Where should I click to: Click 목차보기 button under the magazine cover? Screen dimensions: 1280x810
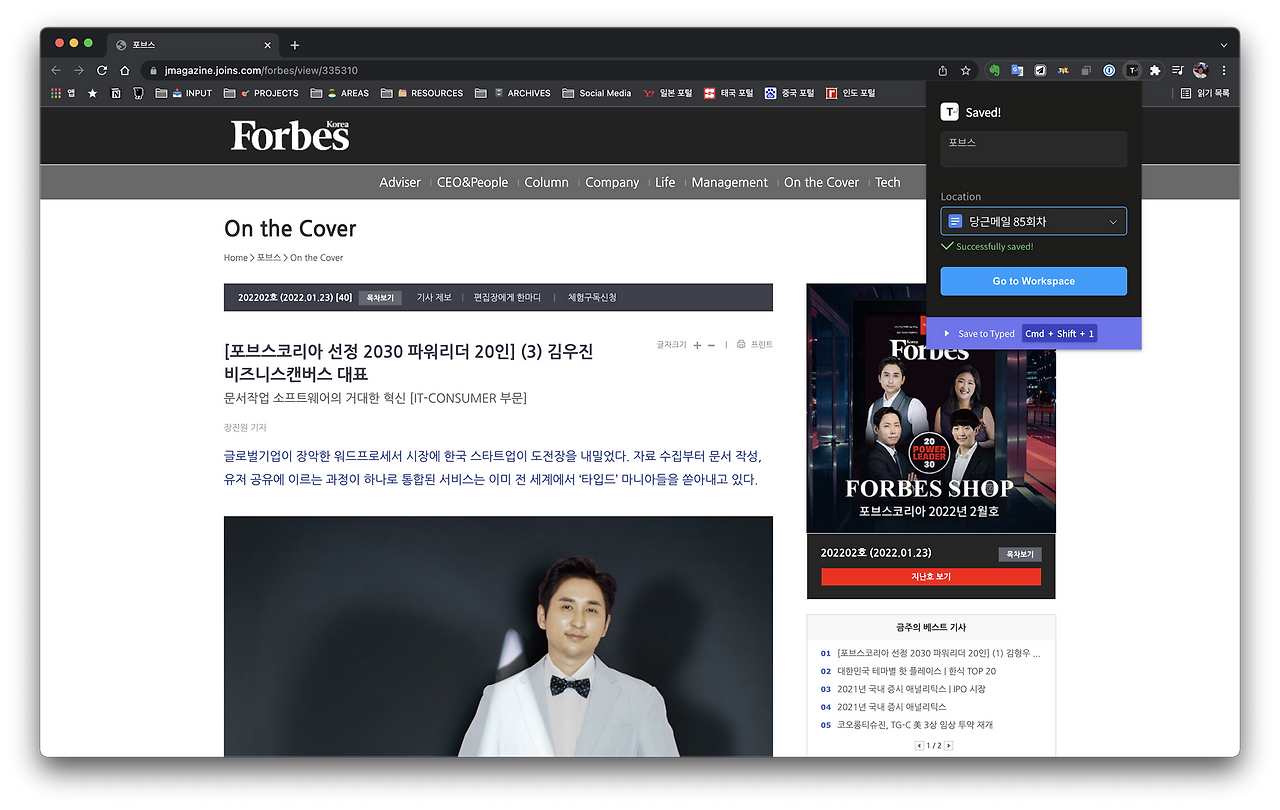1019,554
